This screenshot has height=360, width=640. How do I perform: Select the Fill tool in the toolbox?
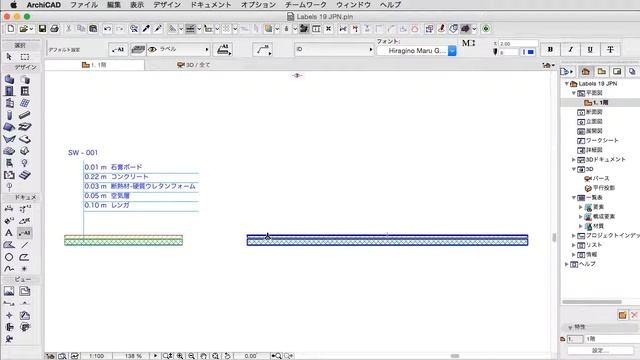[9, 245]
